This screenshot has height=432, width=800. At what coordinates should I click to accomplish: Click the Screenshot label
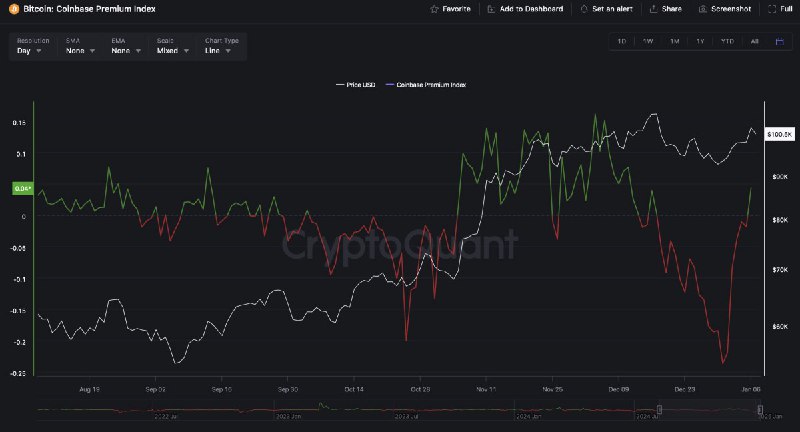[731, 9]
